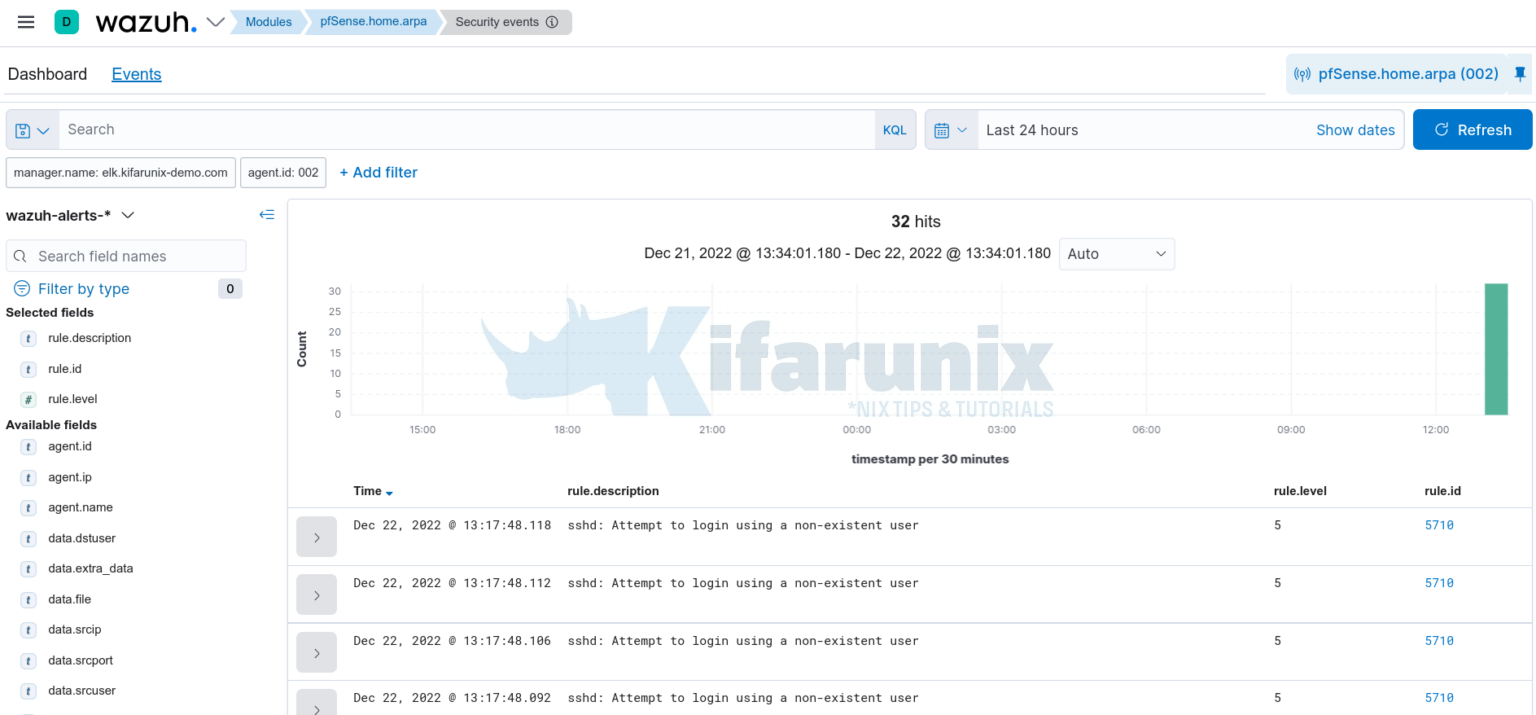Open the main navigation hamburger menu
The width and height of the screenshot is (1536, 715).
[25, 22]
